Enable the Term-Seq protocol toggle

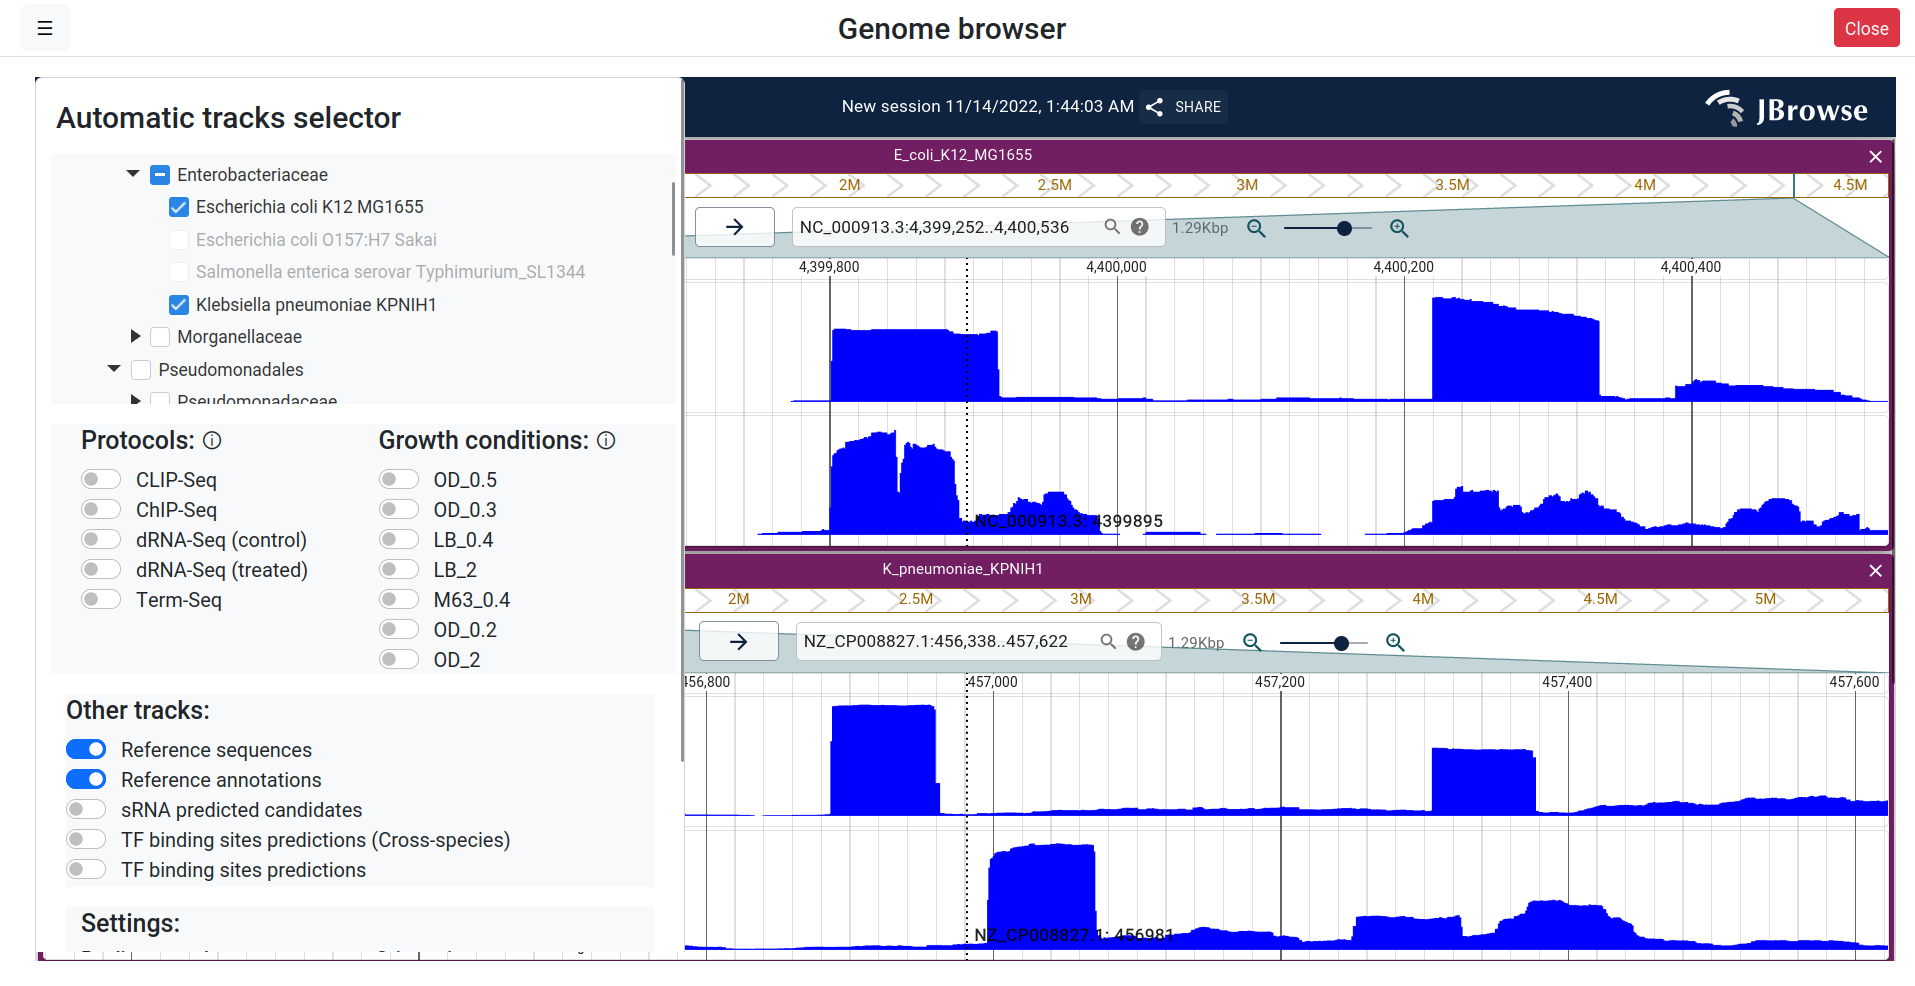coord(101,600)
